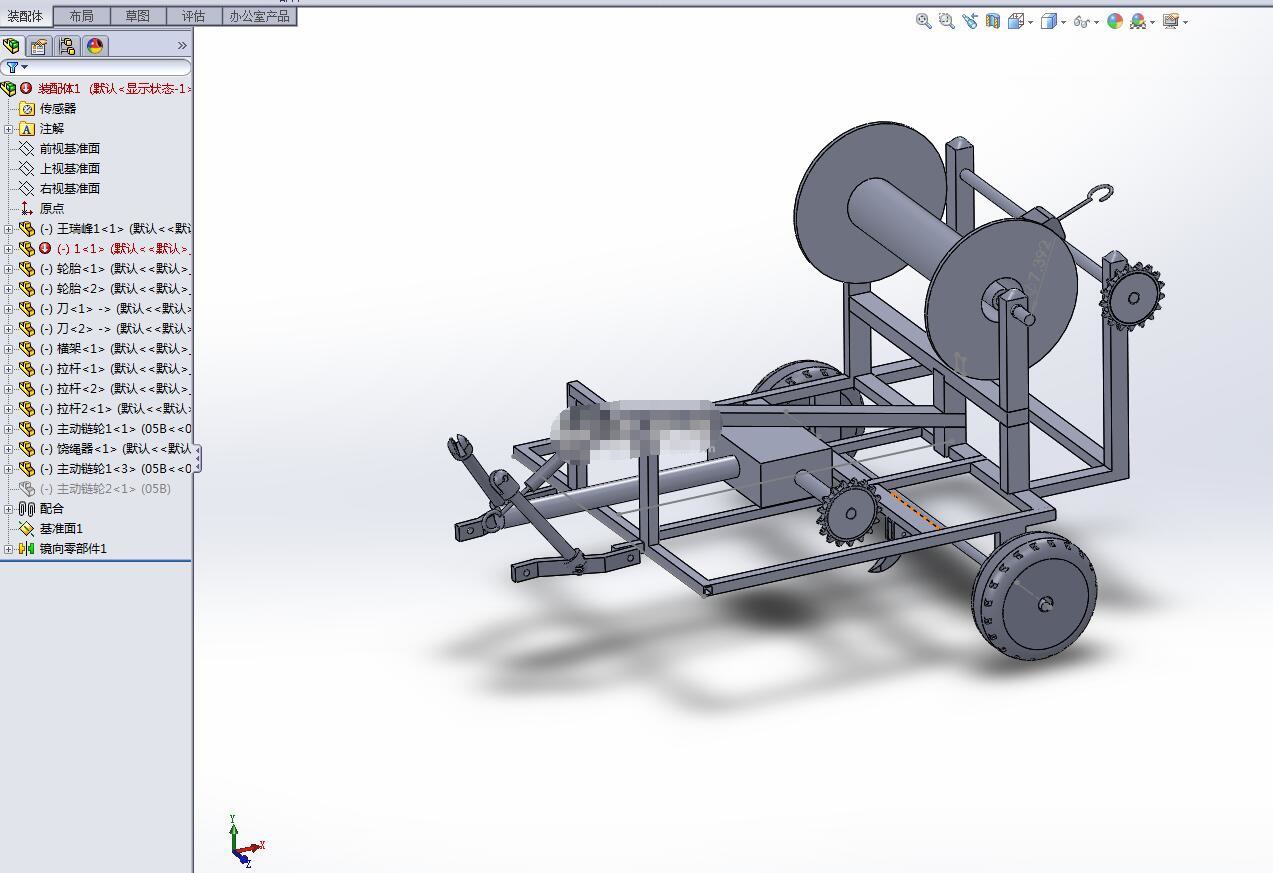Viewport: 1273px width, 873px height.
Task: Switch to ConfigurationManager panel tab
Action: [67, 46]
